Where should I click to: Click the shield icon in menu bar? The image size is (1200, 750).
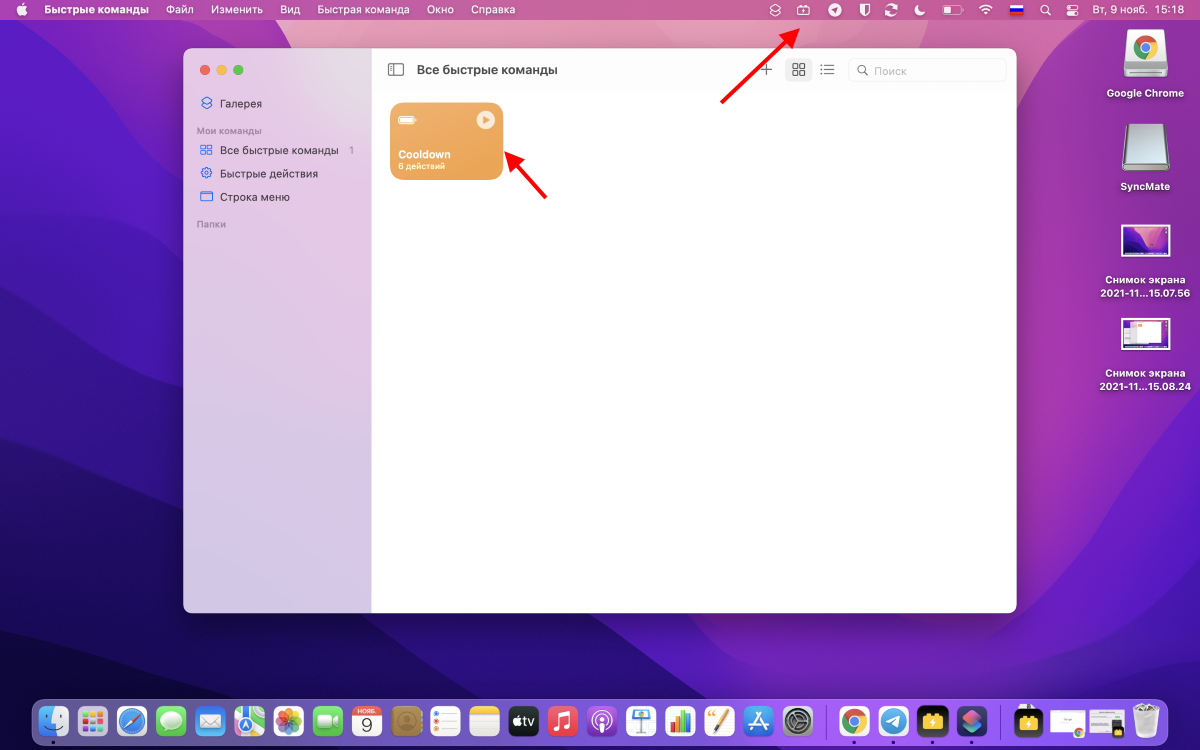click(864, 9)
